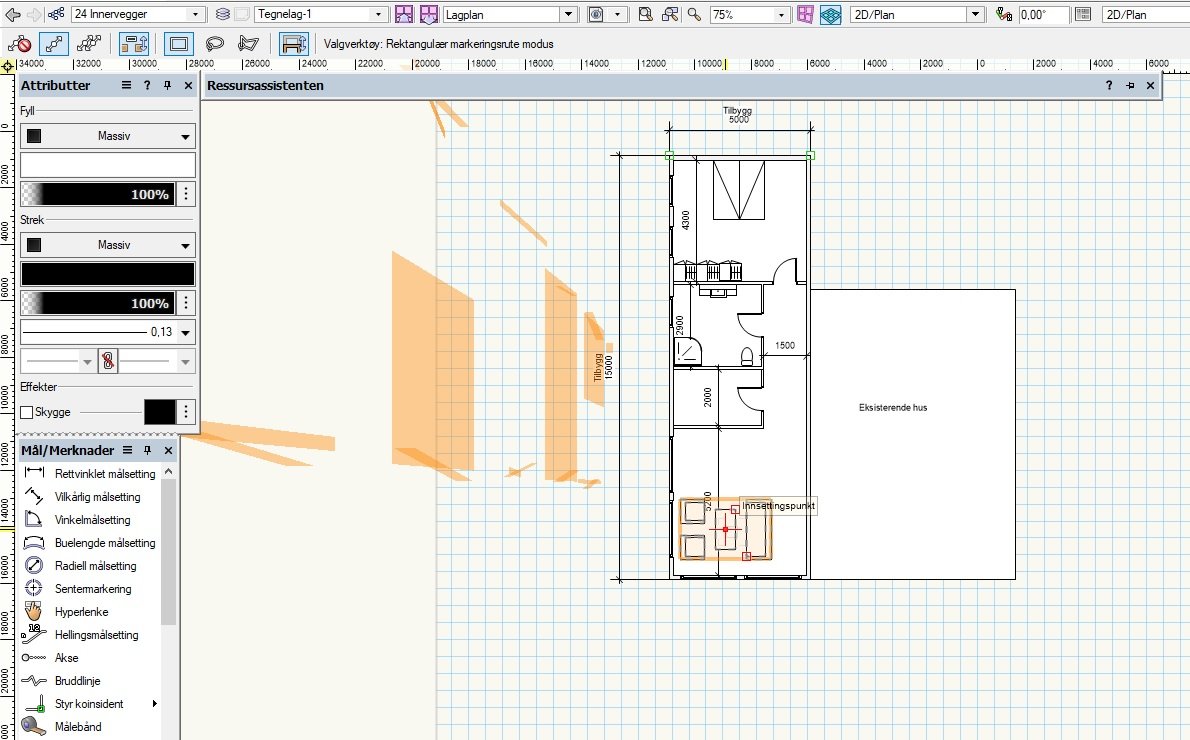Pin the Attributter panel
Viewport: 1190px width, 740px height.
[x=168, y=85]
